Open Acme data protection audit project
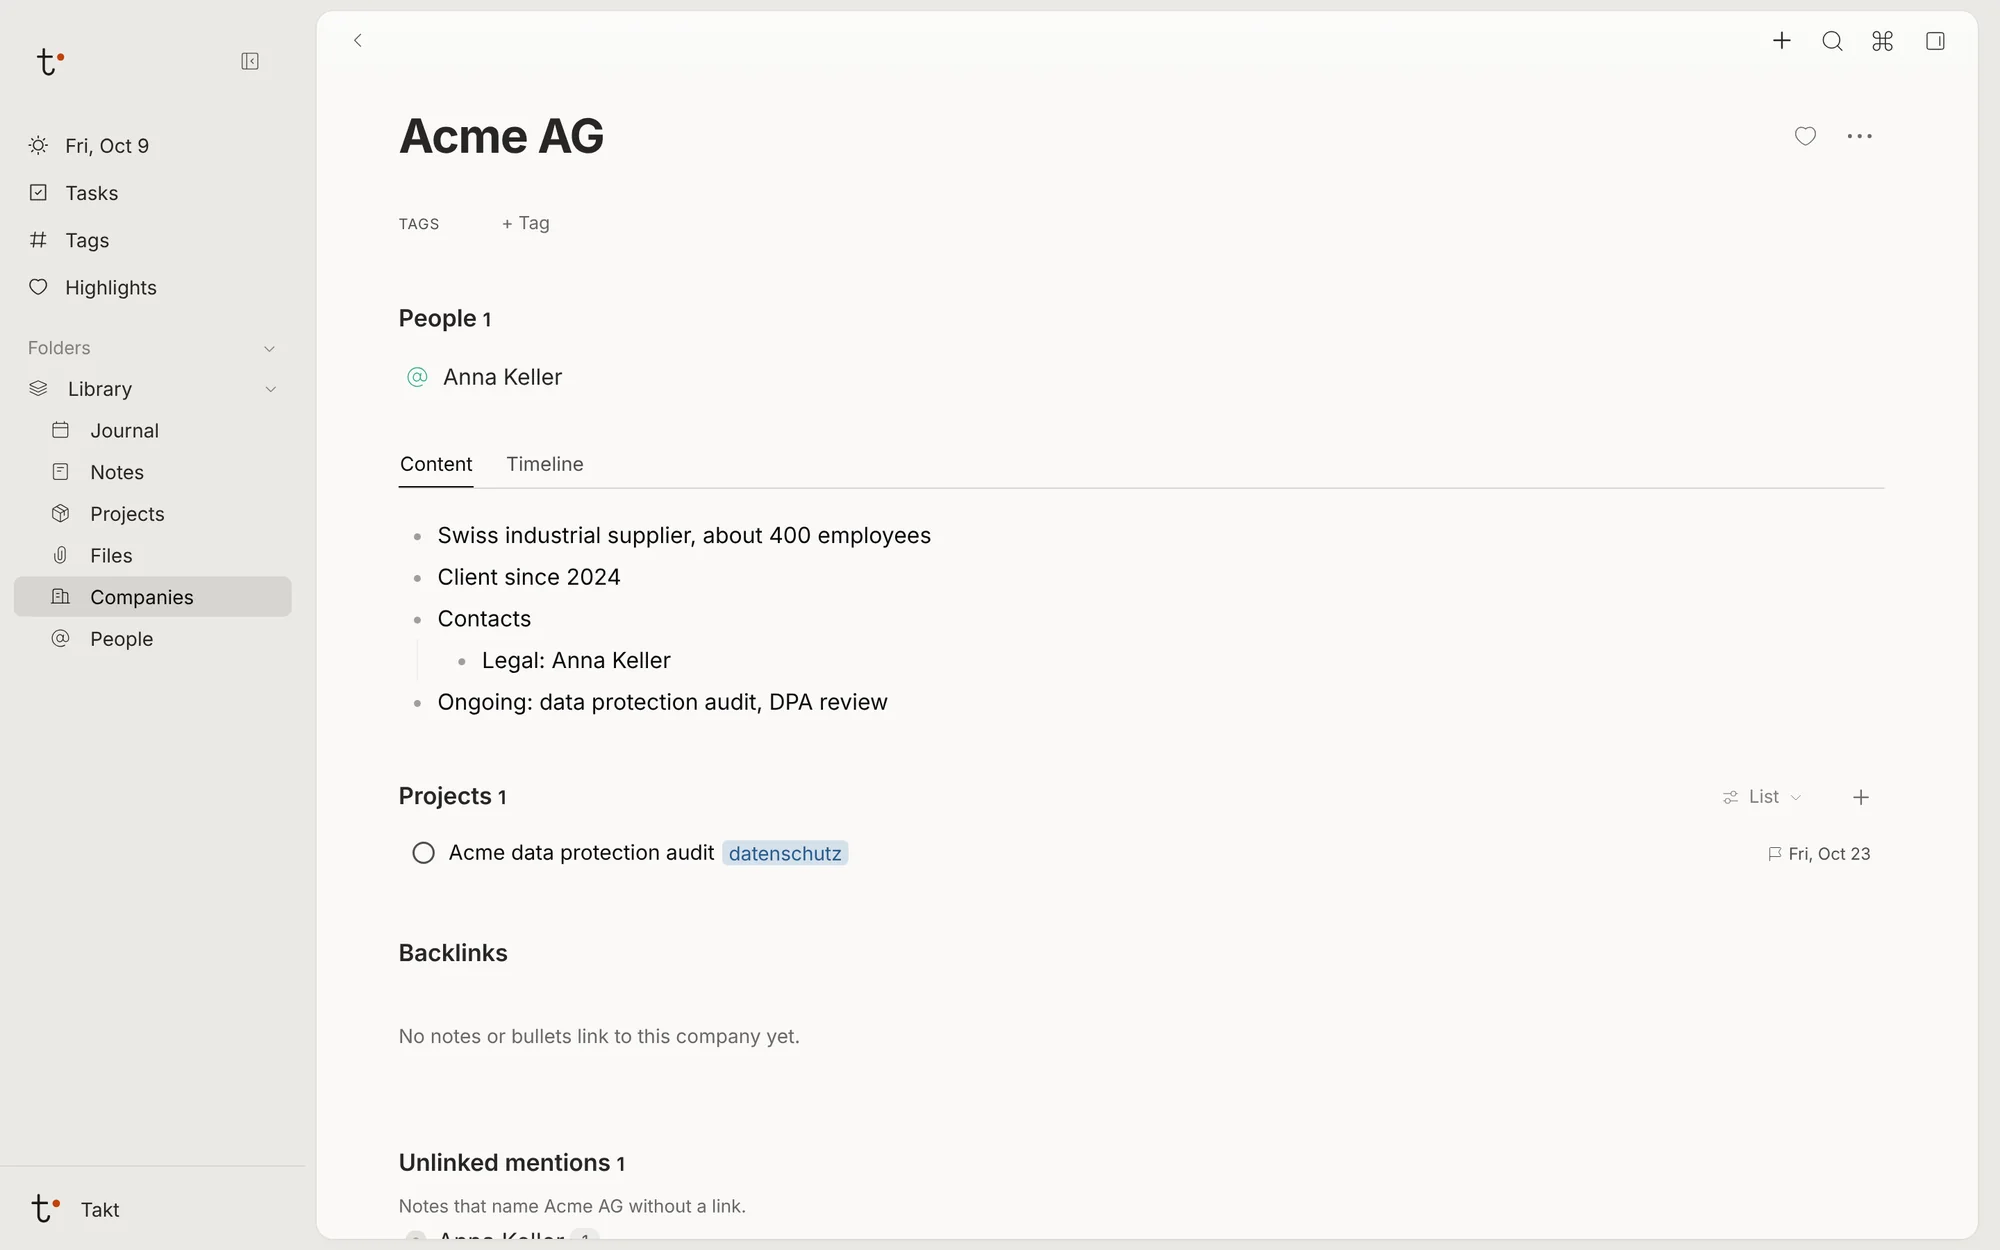 click(581, 853)
